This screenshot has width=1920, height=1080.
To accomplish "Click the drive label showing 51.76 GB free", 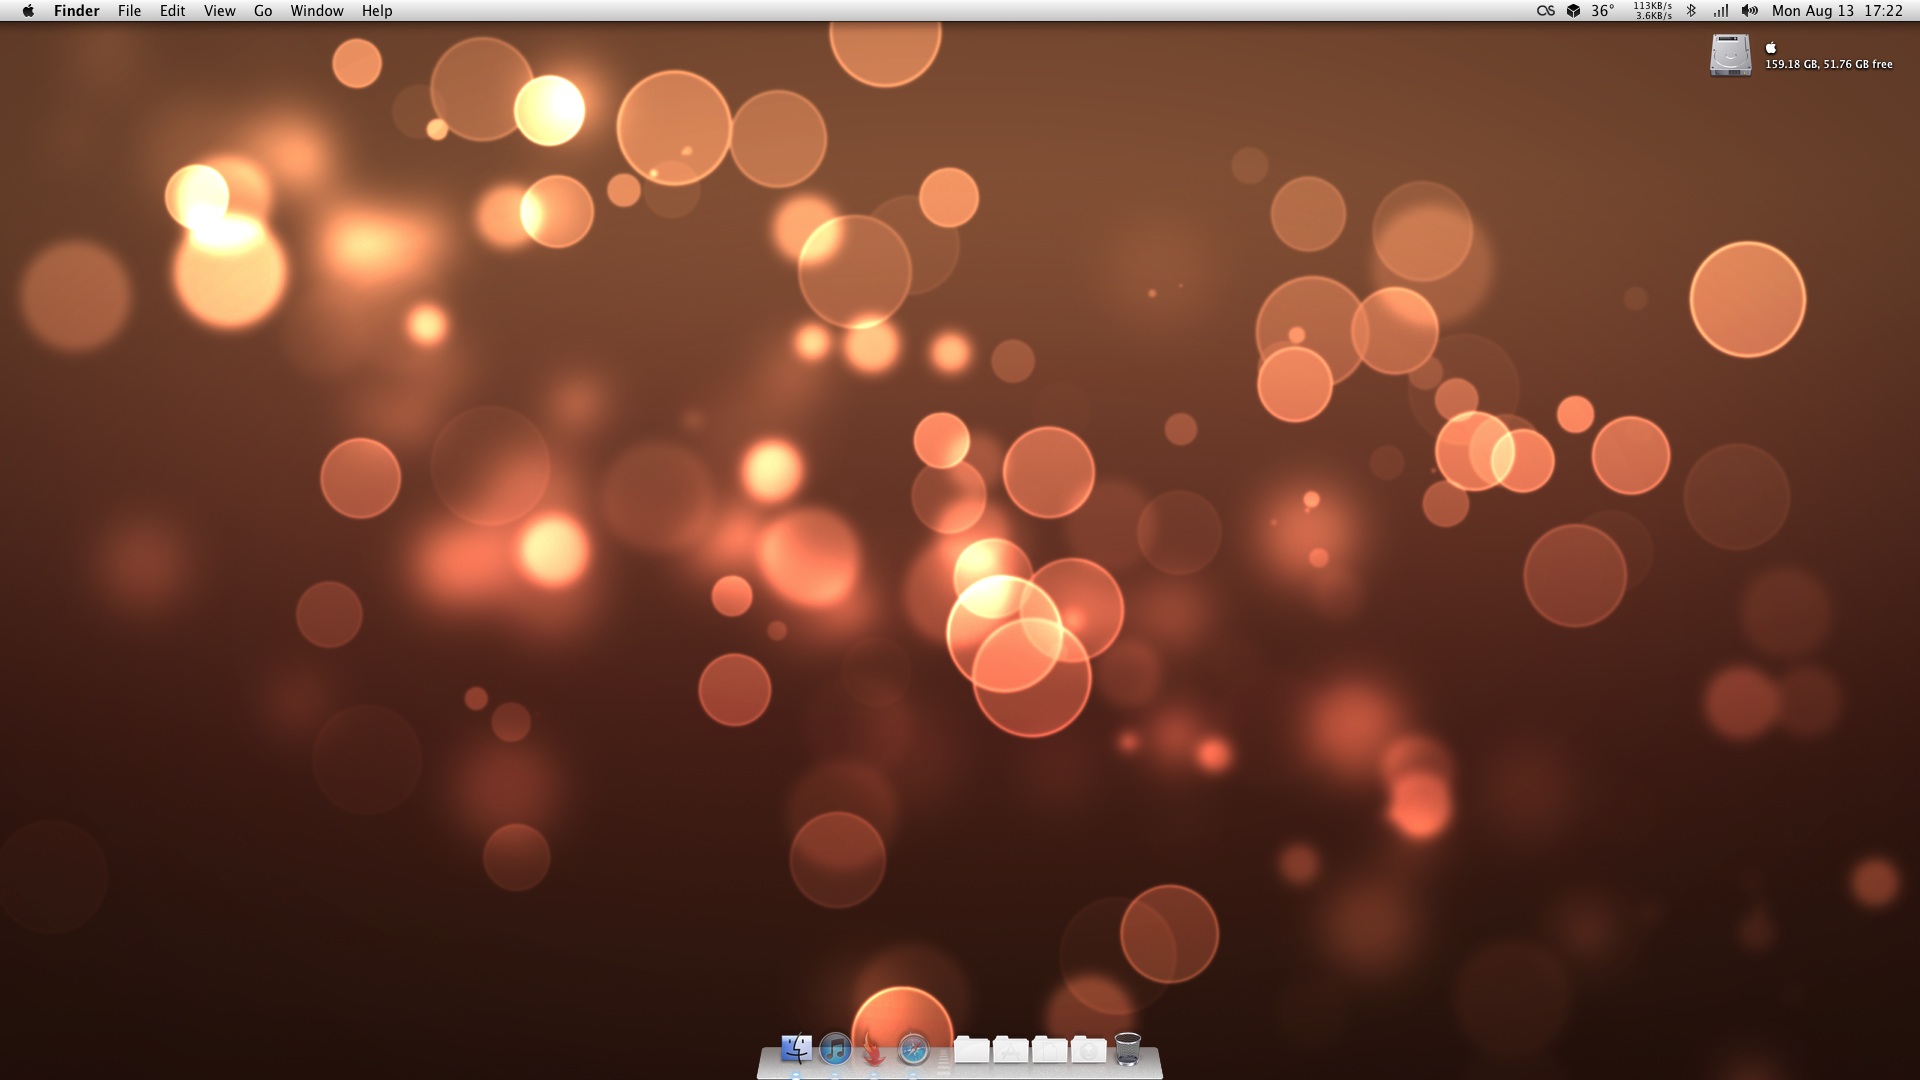I will click(1829, 64).
